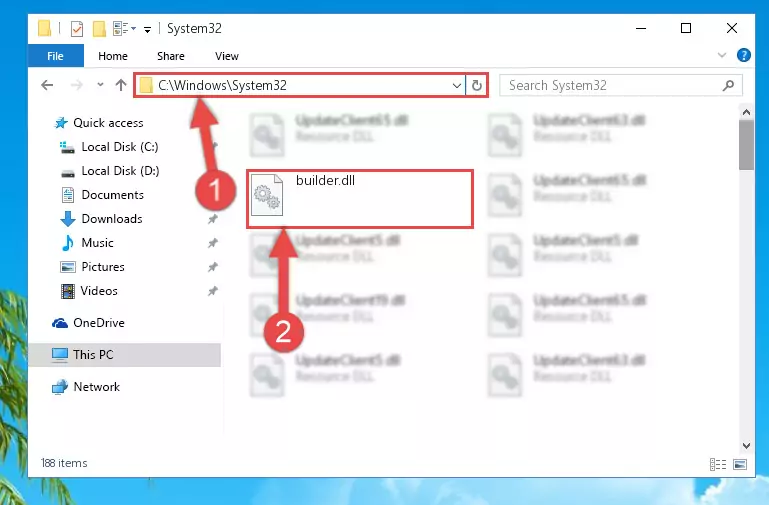Image resolution: width=769 pixels, height=505 pixels.
Task: Switch to the Home ribbon tab
Action: click(x=113, y=56)
